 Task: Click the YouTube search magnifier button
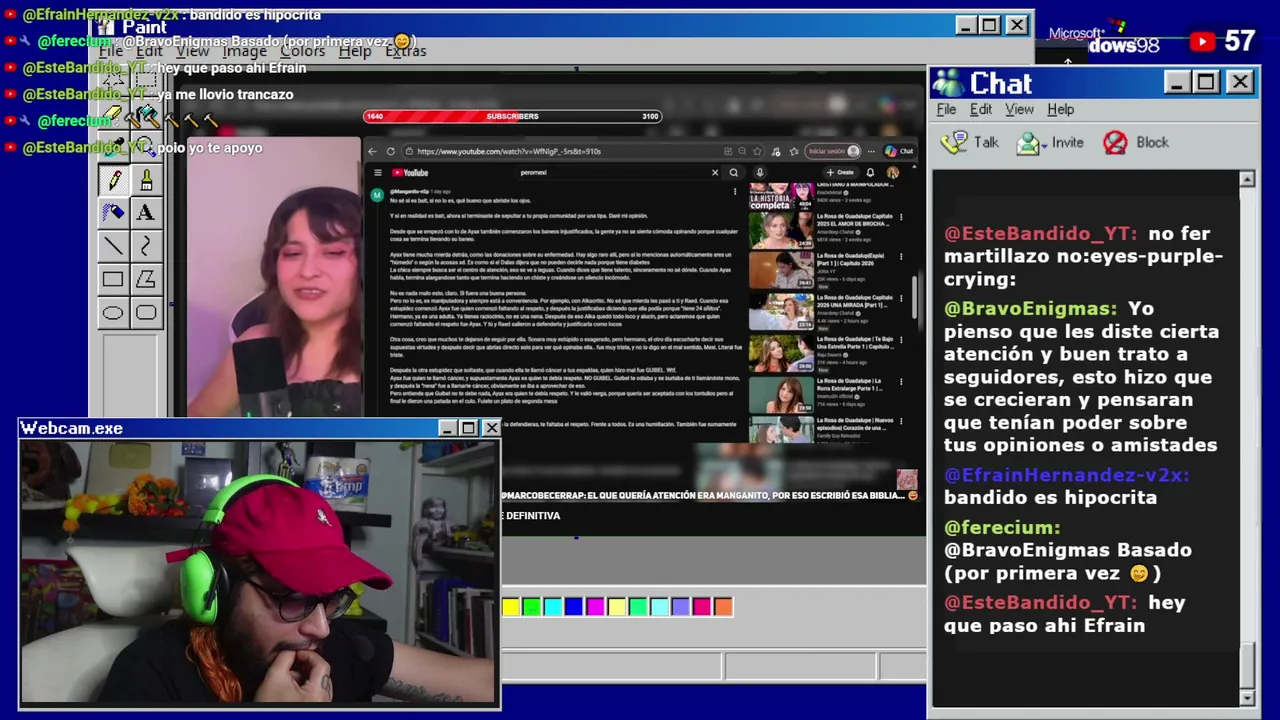point(733,172)
